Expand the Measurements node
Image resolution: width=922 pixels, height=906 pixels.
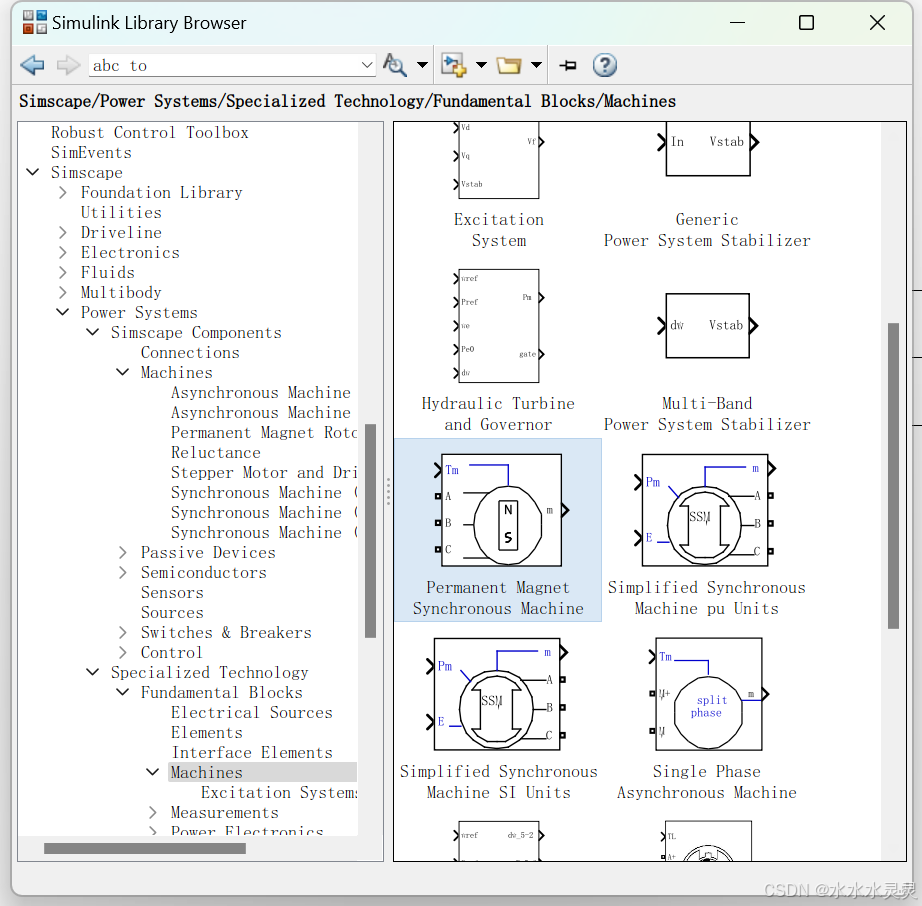152,812
